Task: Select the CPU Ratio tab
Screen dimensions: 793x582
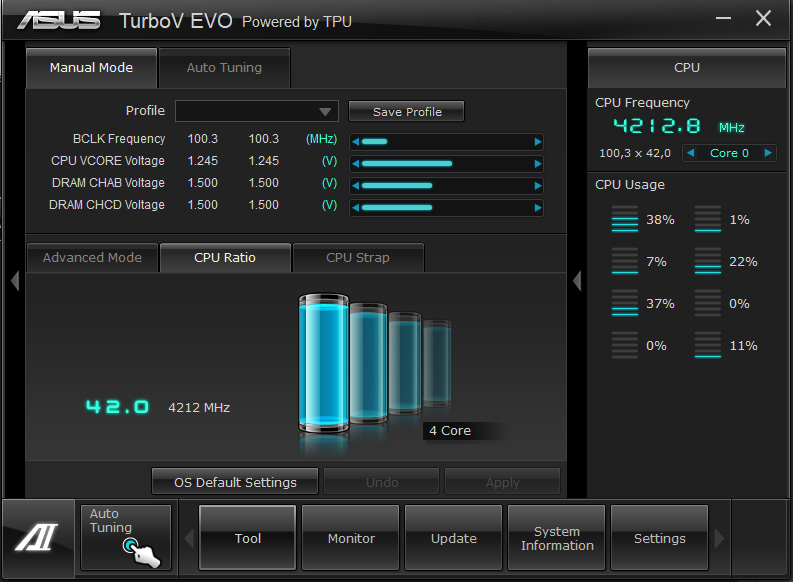Action: (225, 258)
